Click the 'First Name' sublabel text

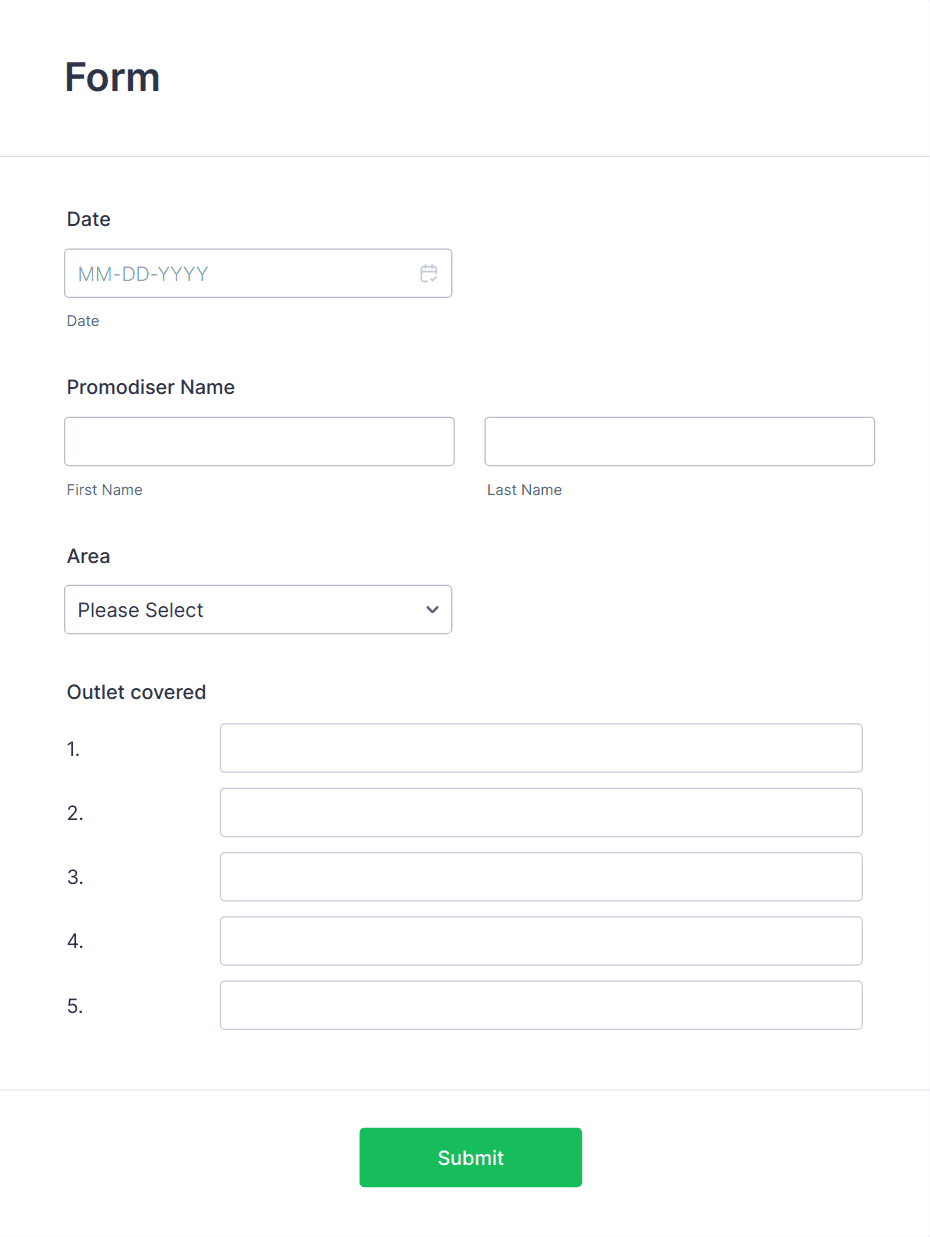[x=104, y=490]
